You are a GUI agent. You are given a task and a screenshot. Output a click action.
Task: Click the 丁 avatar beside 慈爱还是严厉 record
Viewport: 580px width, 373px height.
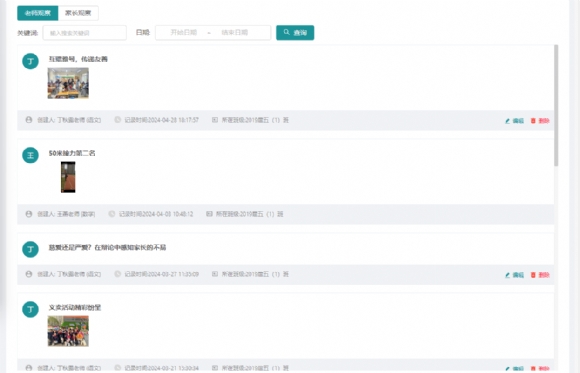click(30, 249)
